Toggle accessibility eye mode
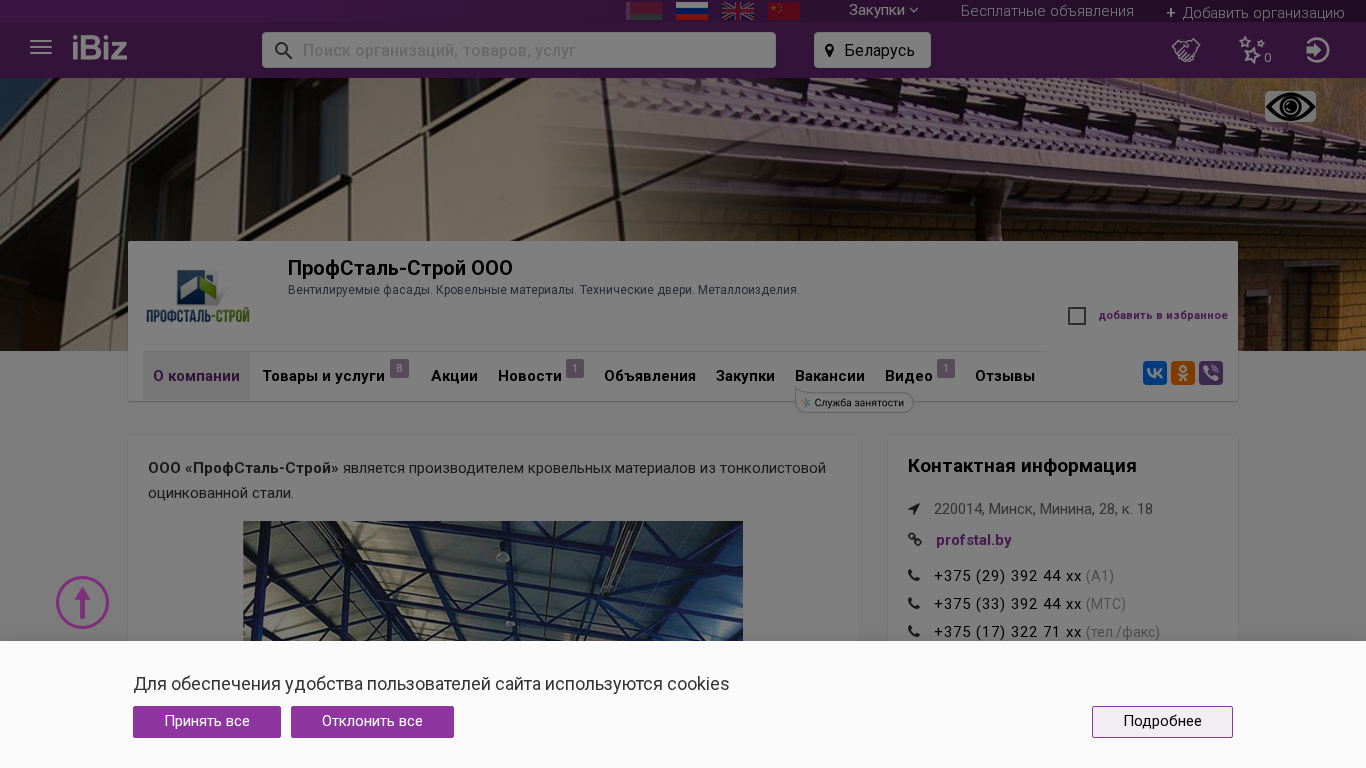This screenshot has height=768, width=1366. [x=1290, y=107]
